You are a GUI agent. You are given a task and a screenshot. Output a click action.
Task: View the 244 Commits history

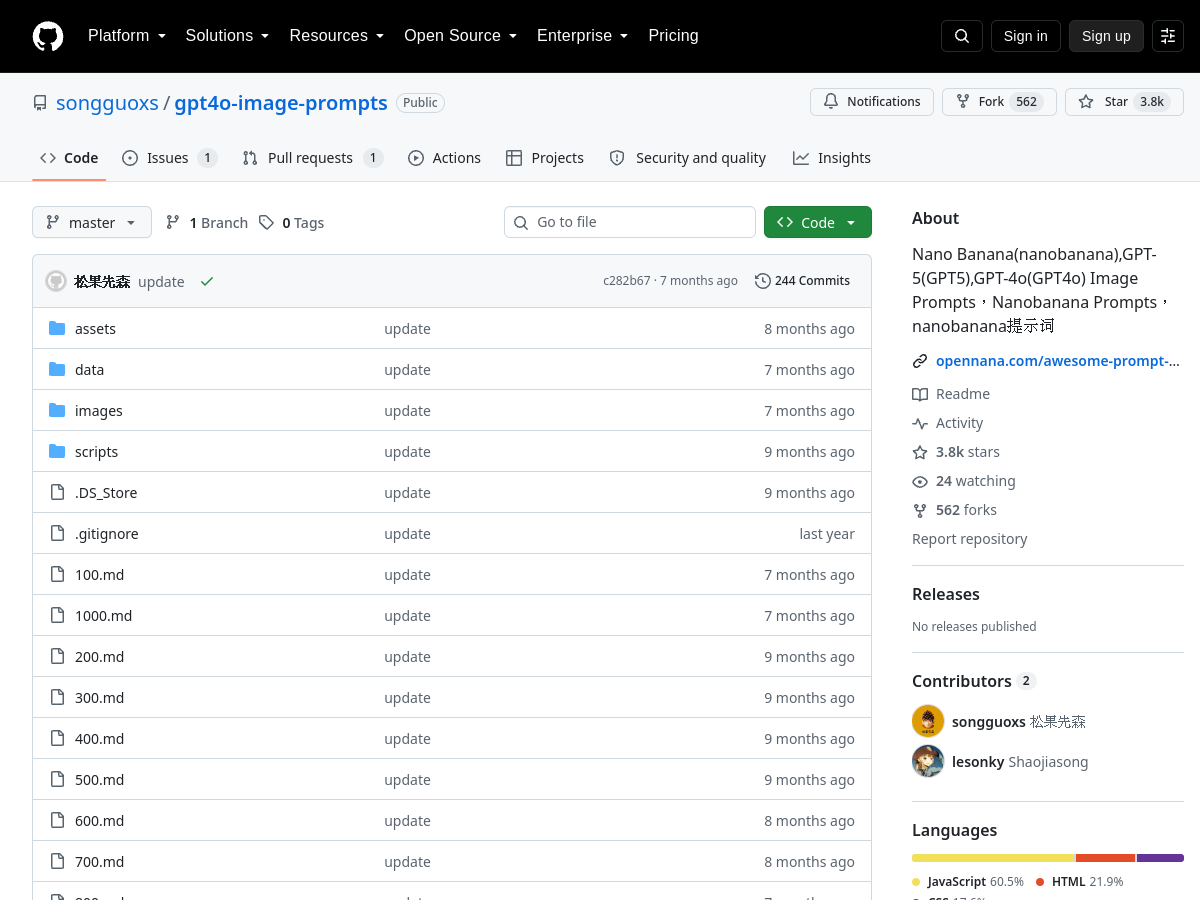pyautogui.click(x=803, y=281)
